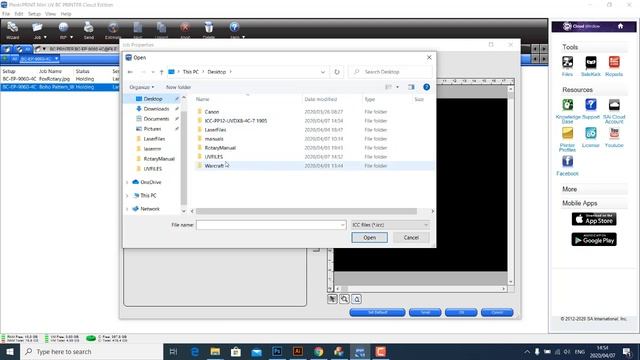The height and width of the screenshot is (360, 640).
Task: Select the zoom magnifier tool below preview
Action: click(344, 299)
